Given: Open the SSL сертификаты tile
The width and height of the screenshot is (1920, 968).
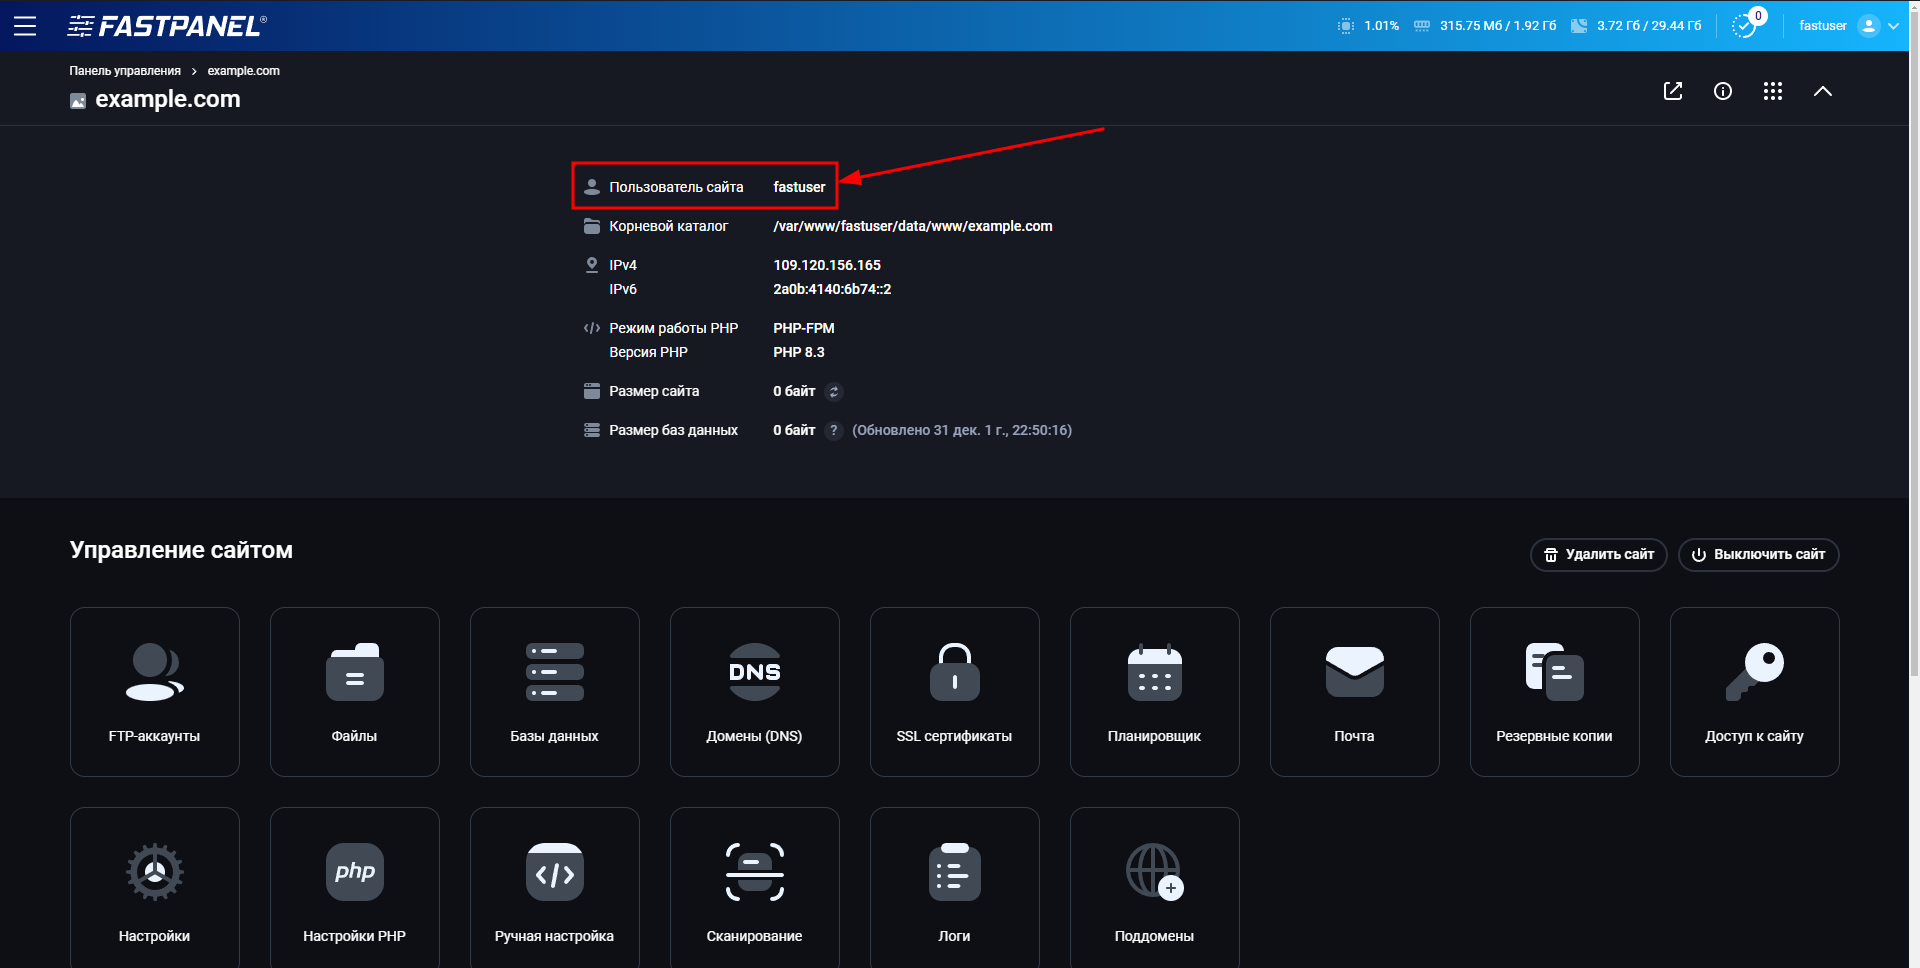Looking at the screenshot, I should [954, 691].
